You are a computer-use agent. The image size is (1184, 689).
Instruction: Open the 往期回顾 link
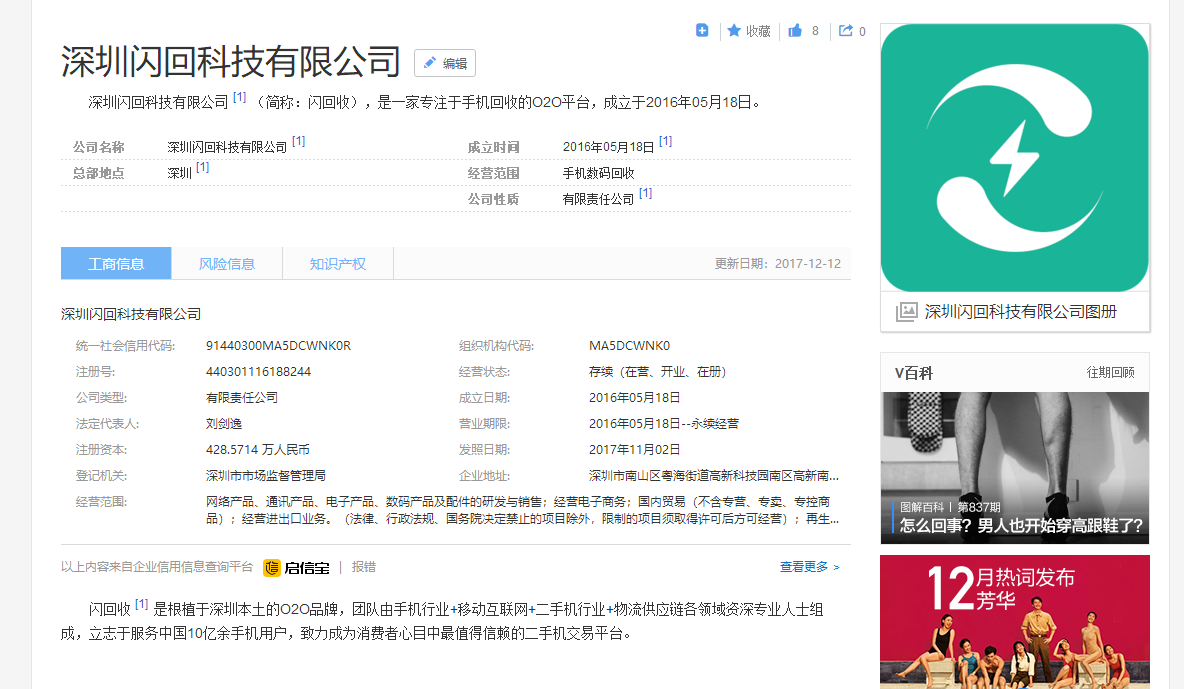point(1110,372)
